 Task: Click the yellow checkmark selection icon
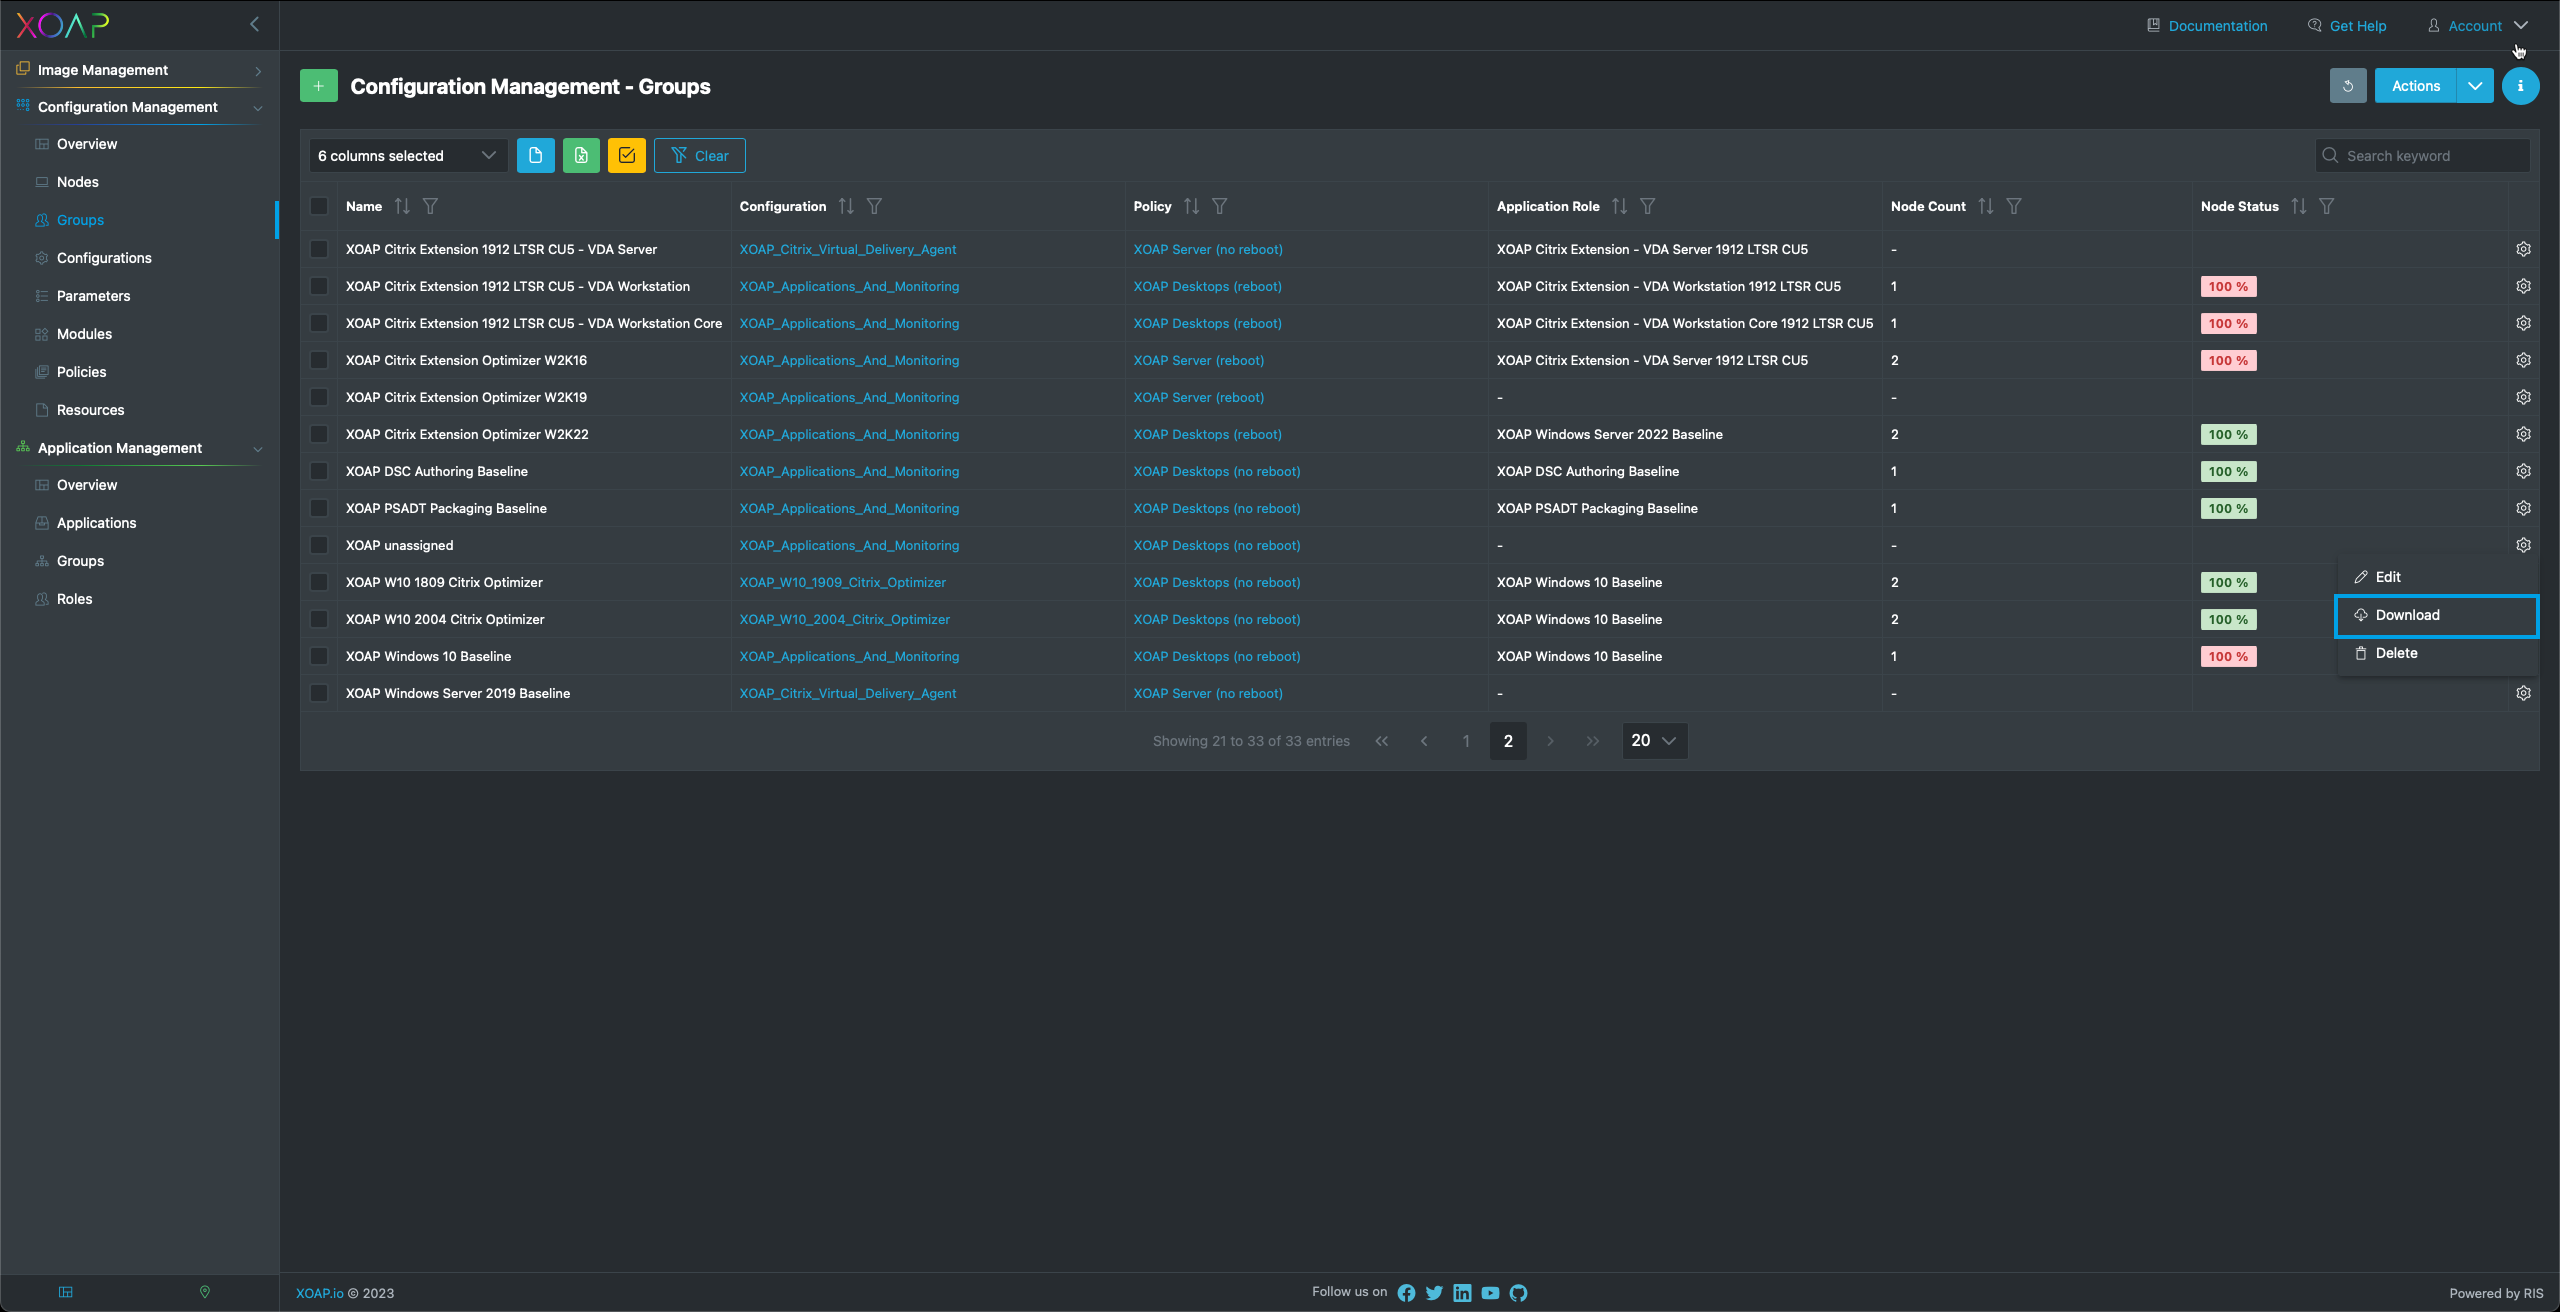(x=627, y=156)
